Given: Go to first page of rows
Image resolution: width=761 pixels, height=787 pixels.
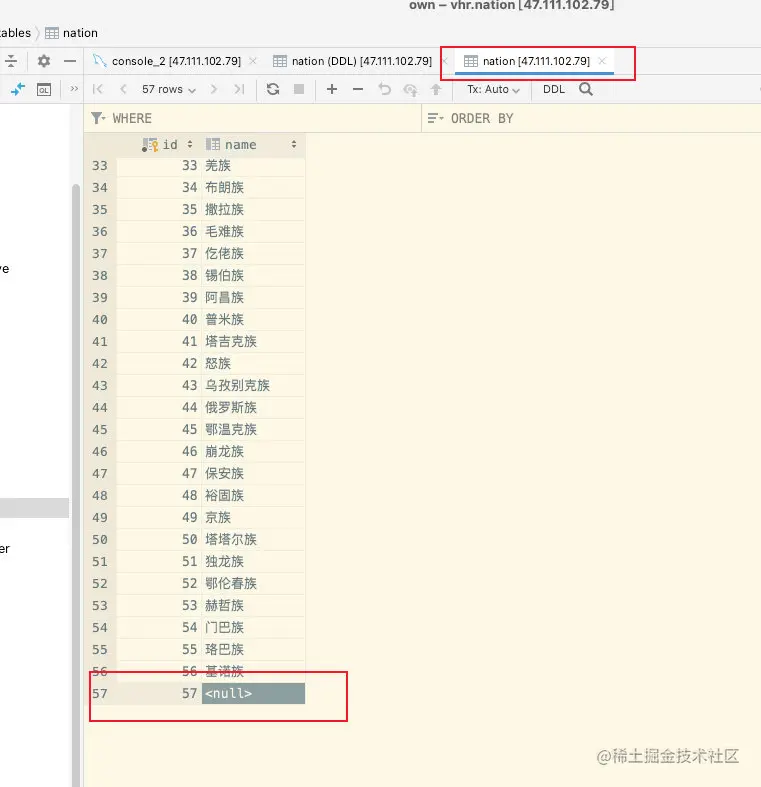Looking at the screenshot, I should pyautogui.click(x=98, y=89).
